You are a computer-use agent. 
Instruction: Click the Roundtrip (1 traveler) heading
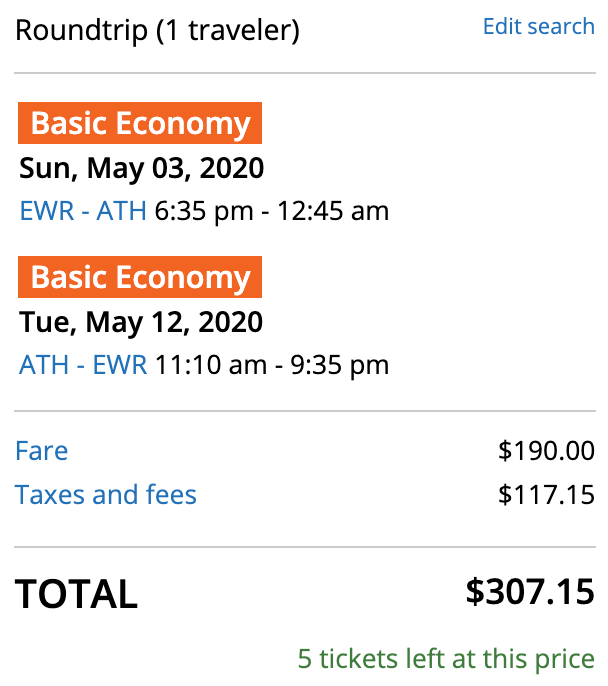[157, 30]
